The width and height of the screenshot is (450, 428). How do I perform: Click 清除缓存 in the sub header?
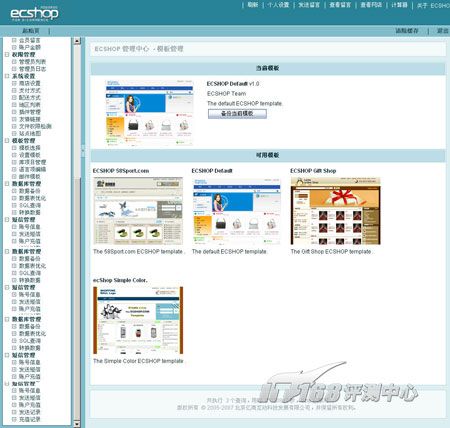click(x=407, y=31)
